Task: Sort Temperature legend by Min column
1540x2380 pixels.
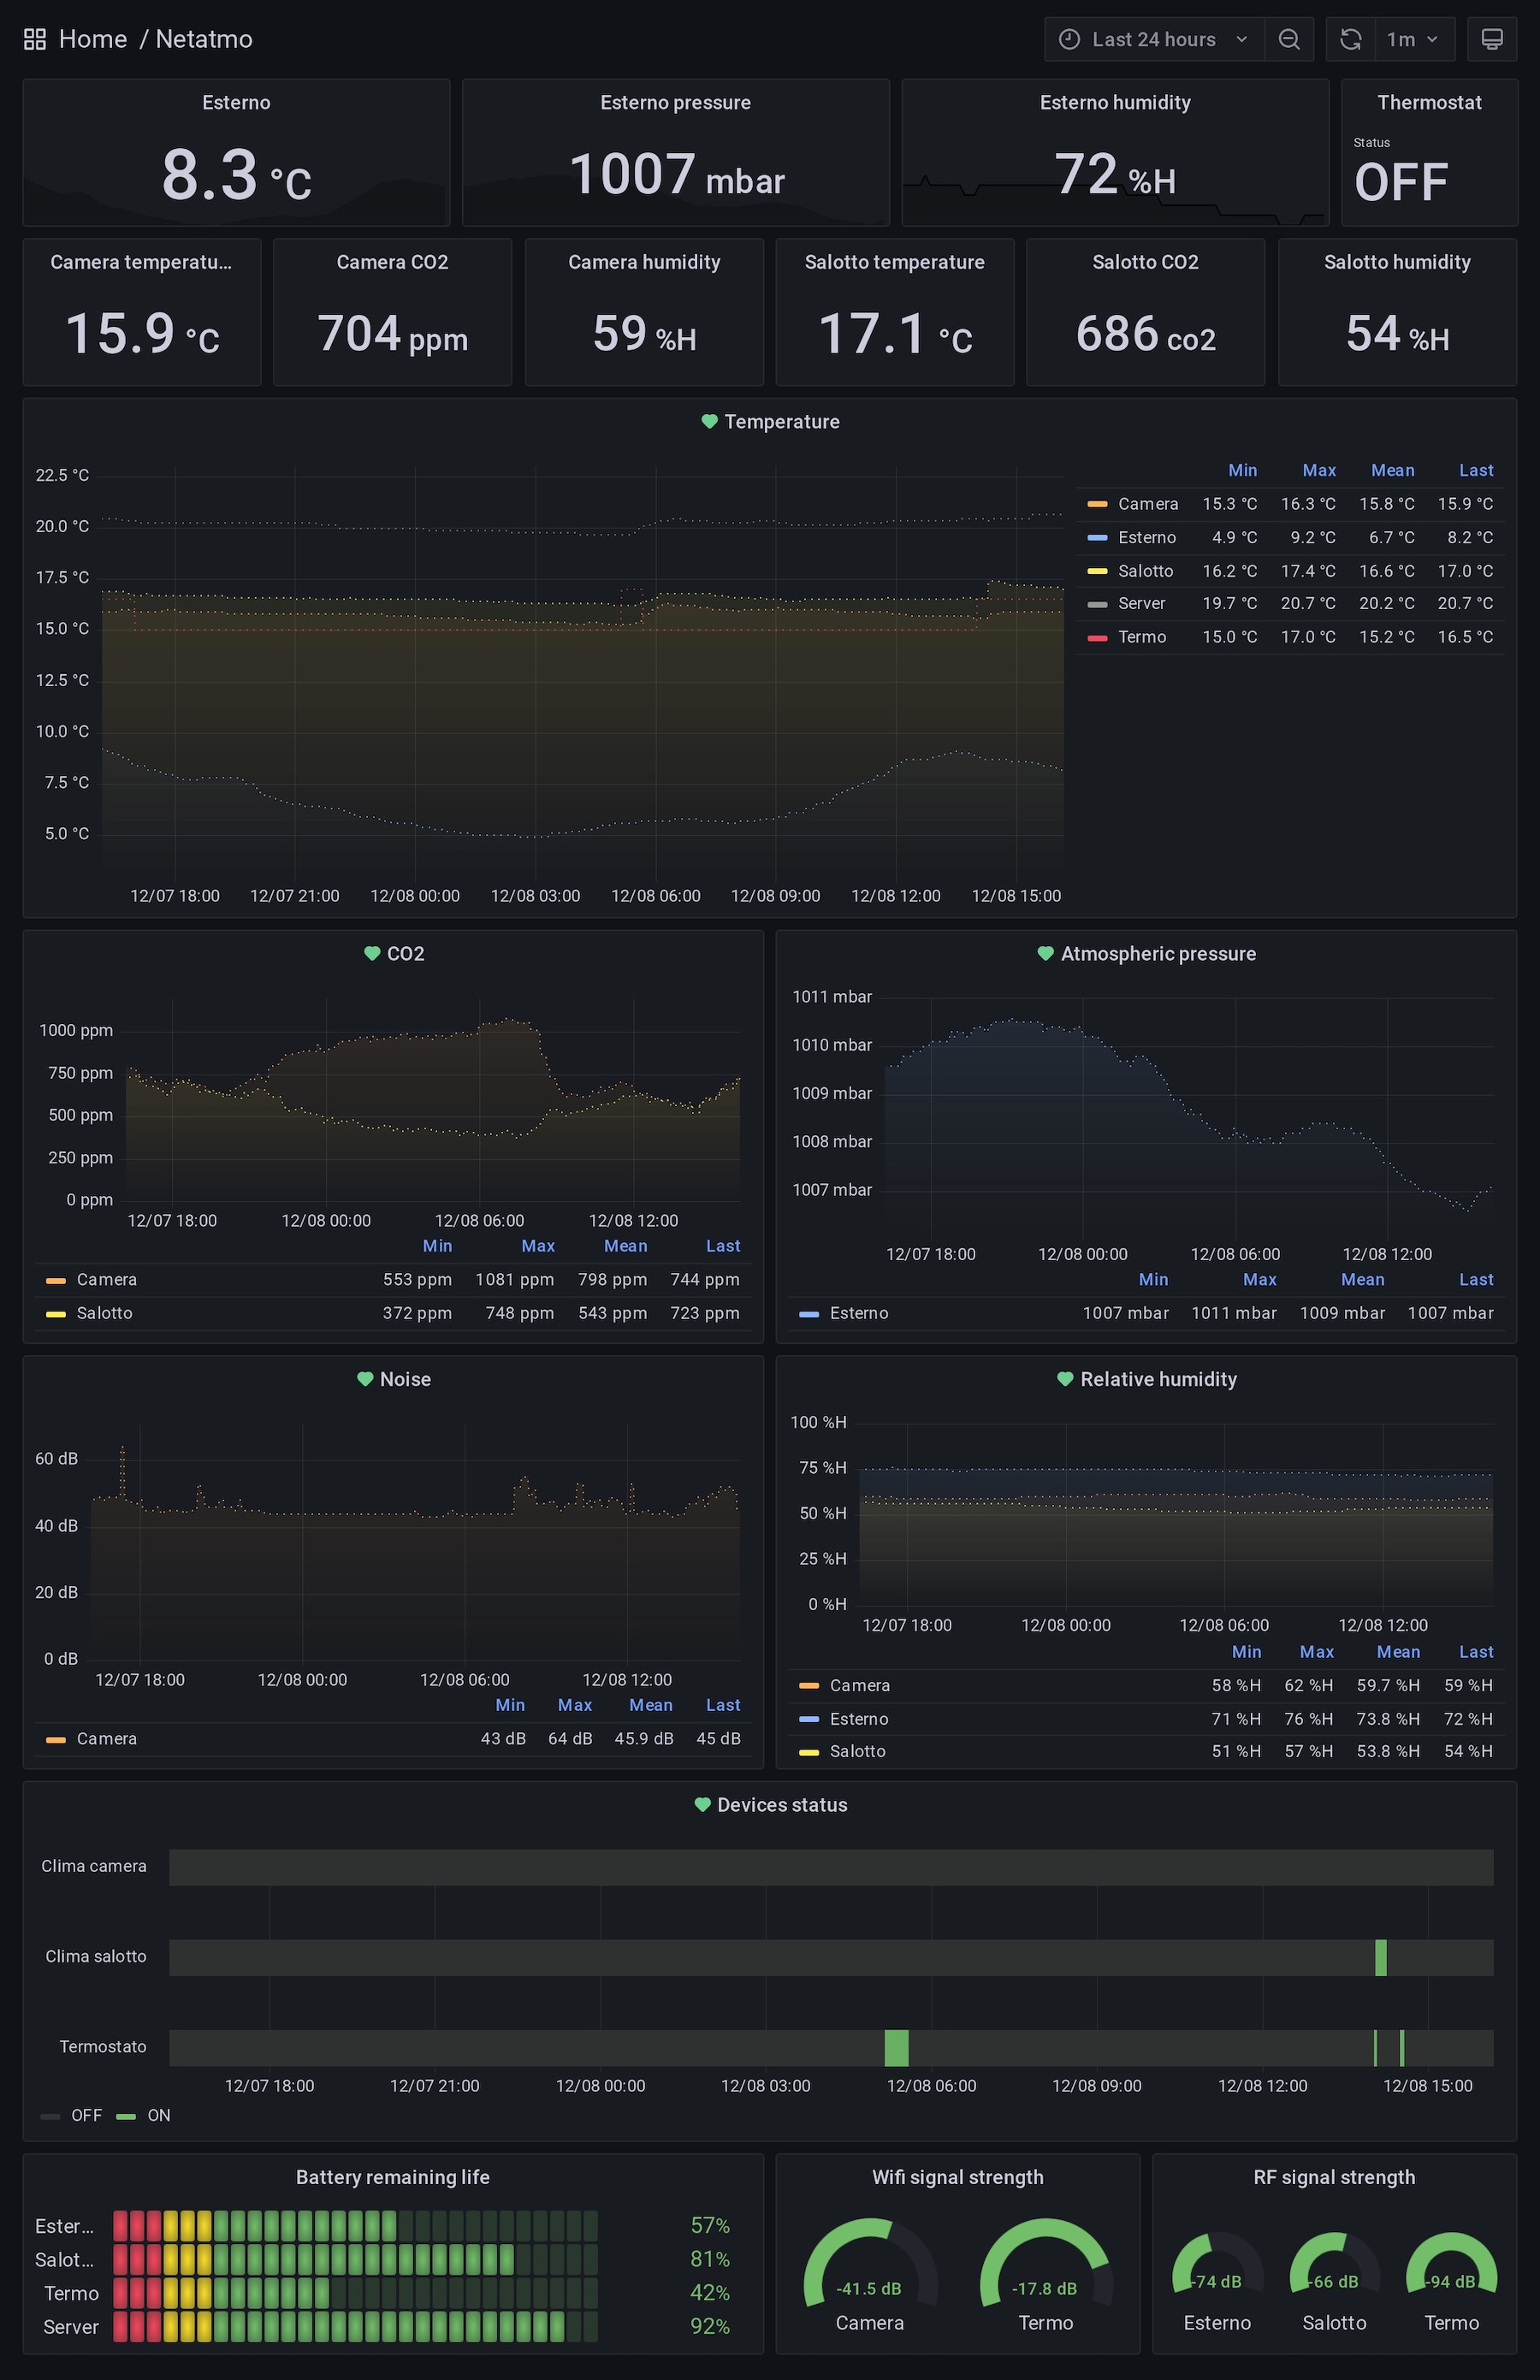Action: 1242,470
